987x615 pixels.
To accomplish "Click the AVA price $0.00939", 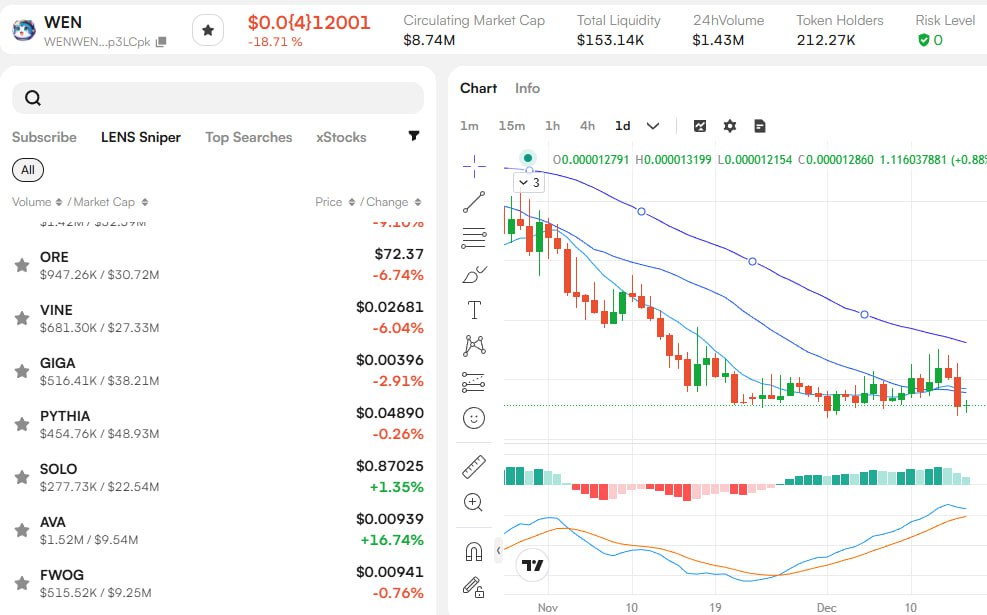I will 390,519.
